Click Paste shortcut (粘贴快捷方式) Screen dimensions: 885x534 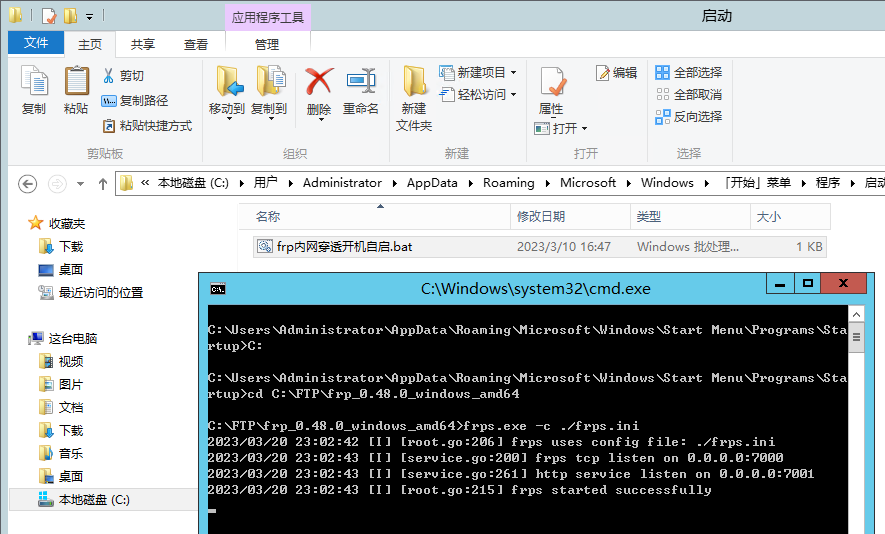coord(147,125)
